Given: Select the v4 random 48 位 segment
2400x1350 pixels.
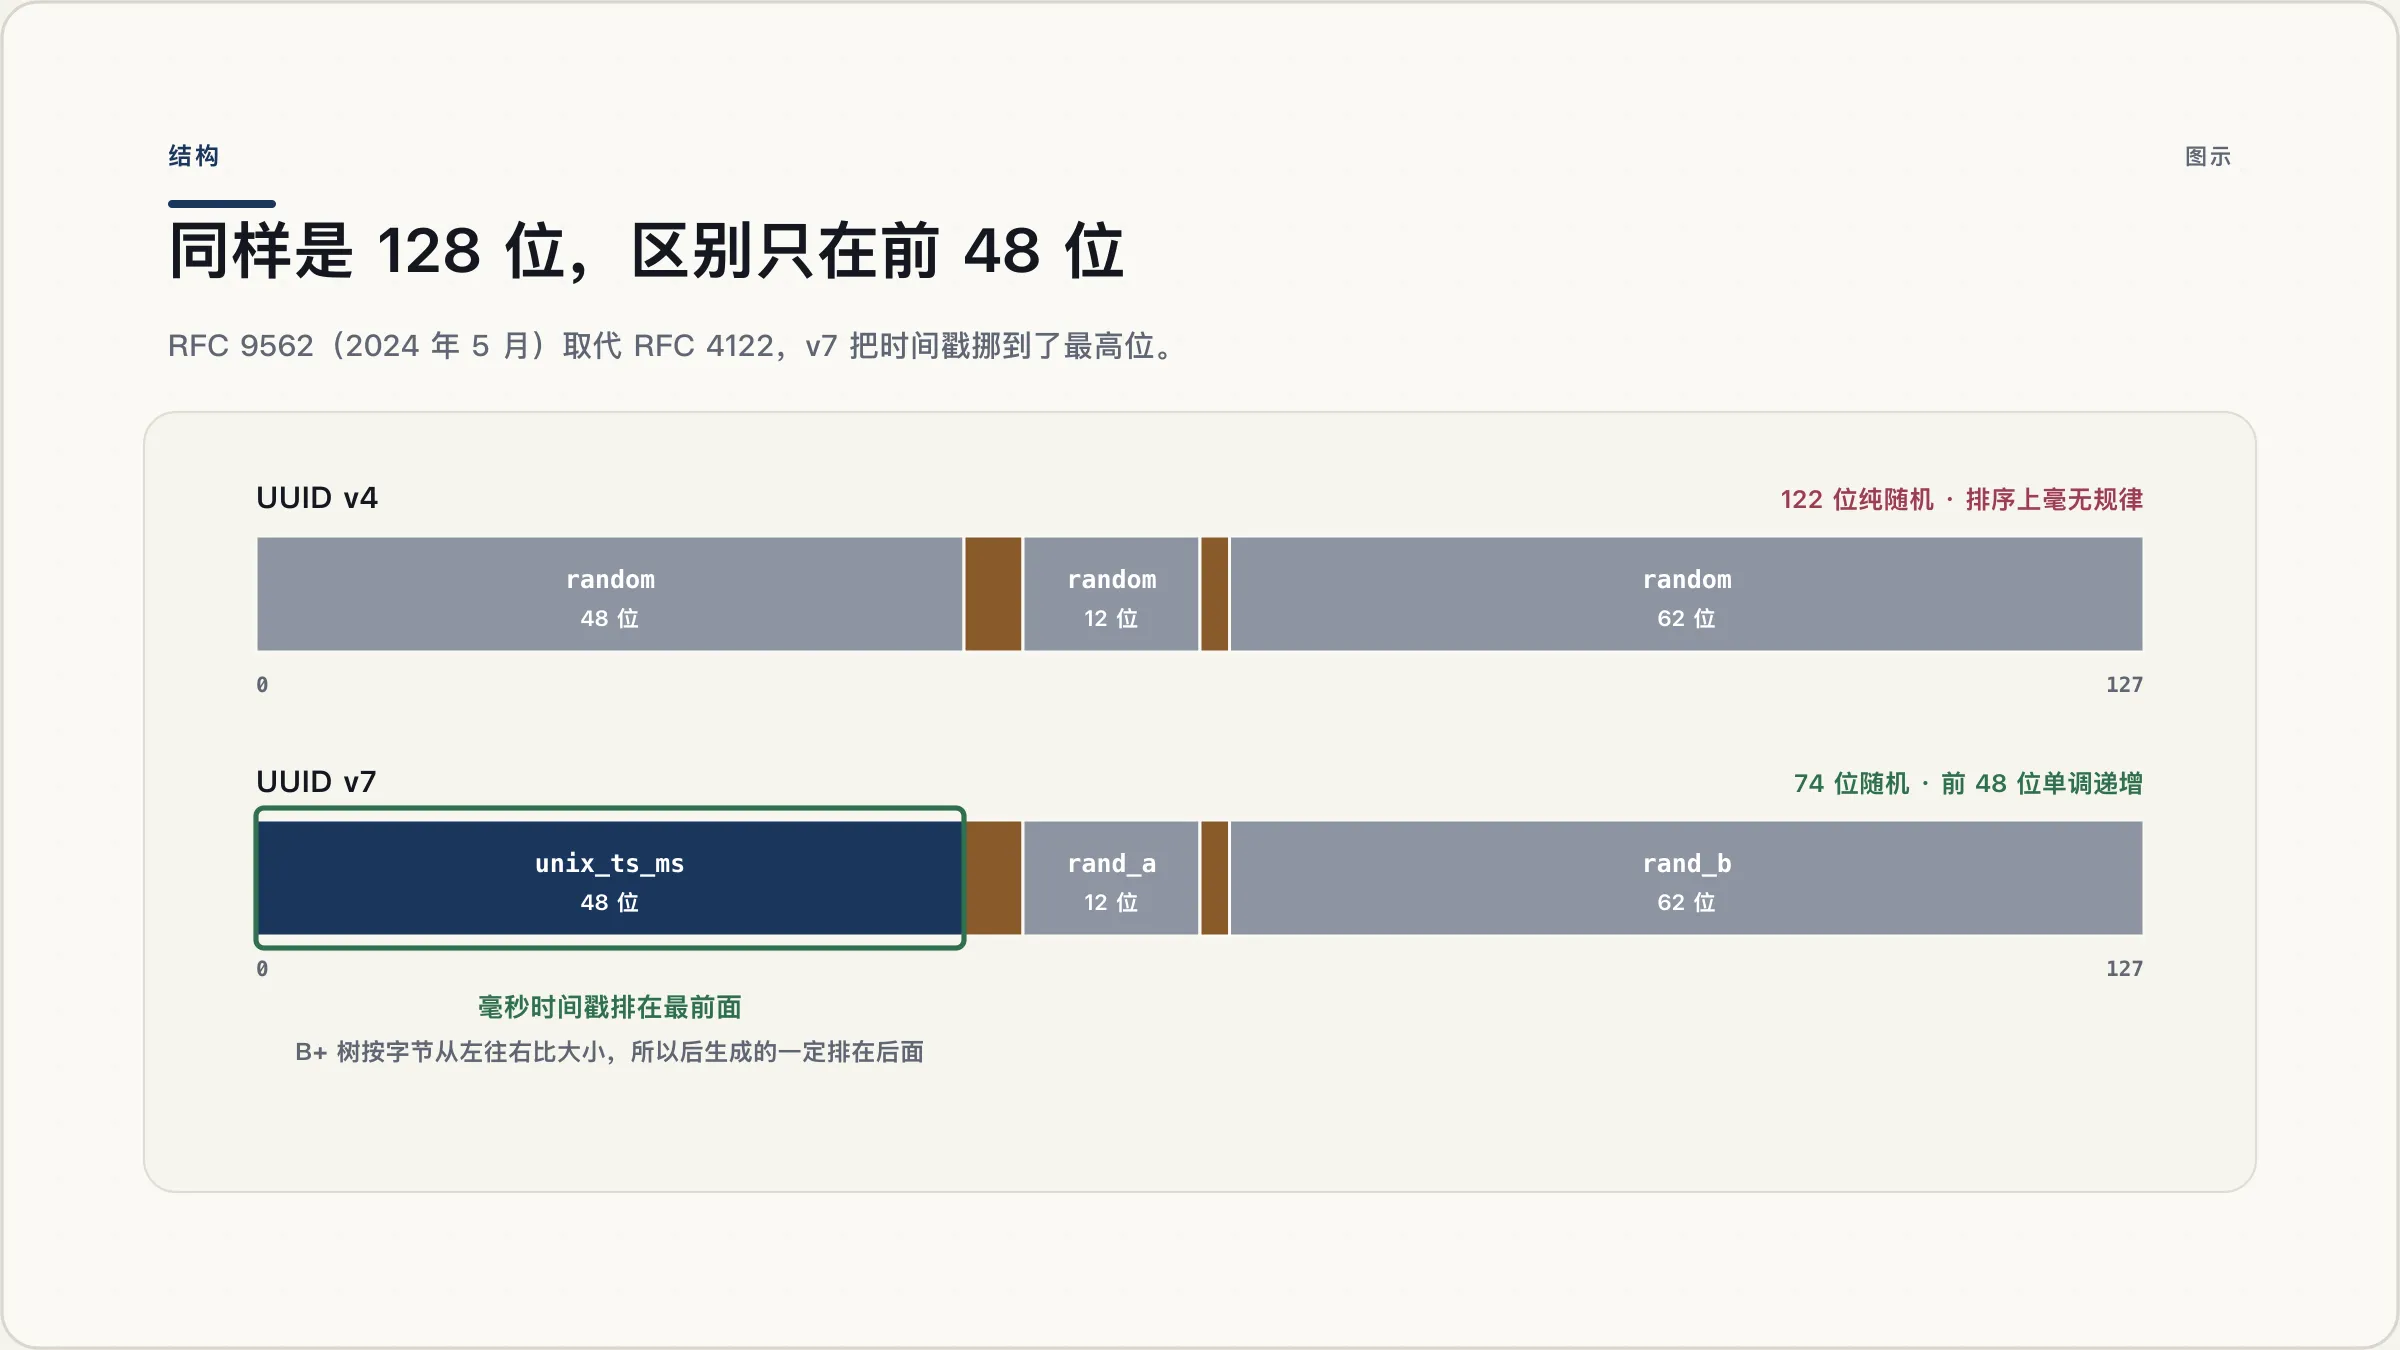Looking at the screenshot, I should [610, 594].
